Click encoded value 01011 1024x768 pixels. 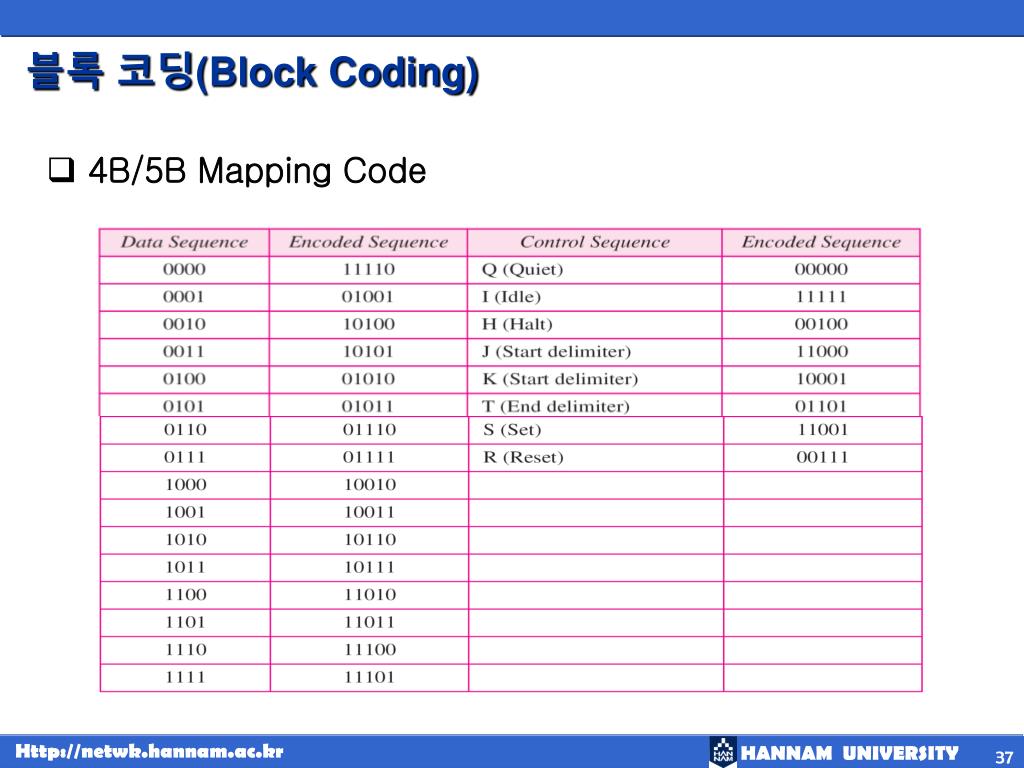click(368, 406)
